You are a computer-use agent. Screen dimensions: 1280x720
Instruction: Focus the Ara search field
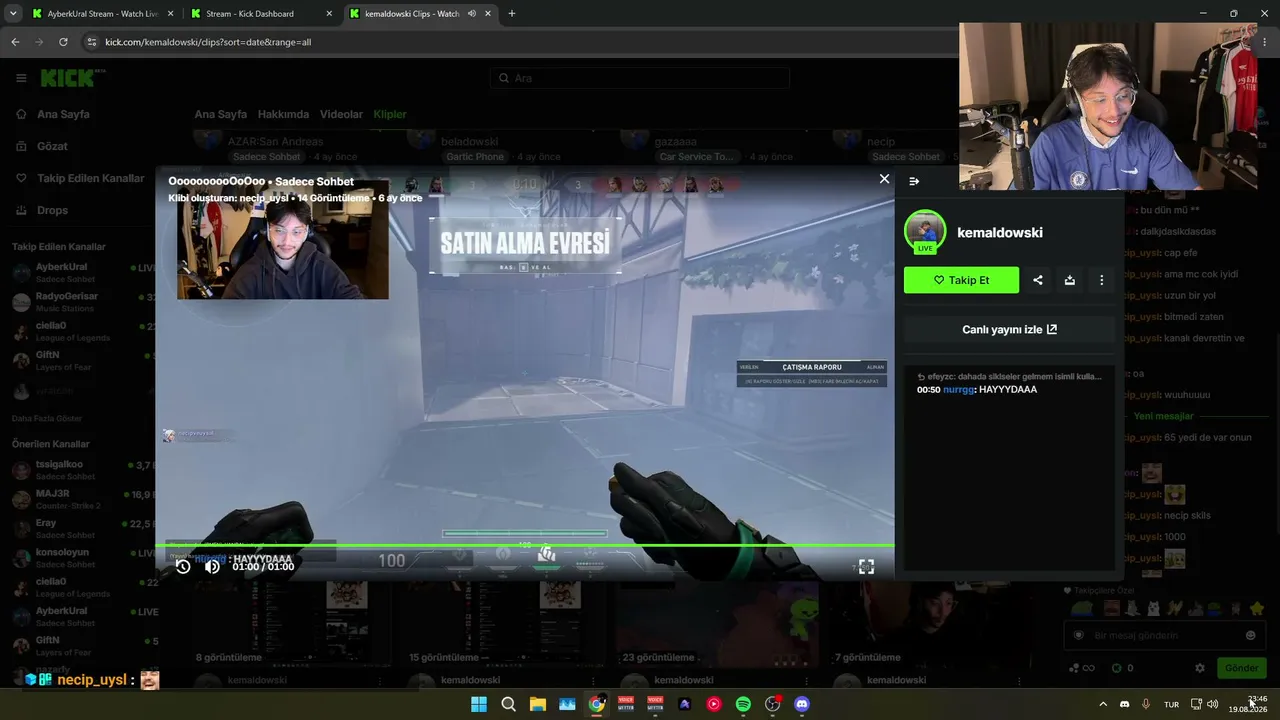[640, 78]
